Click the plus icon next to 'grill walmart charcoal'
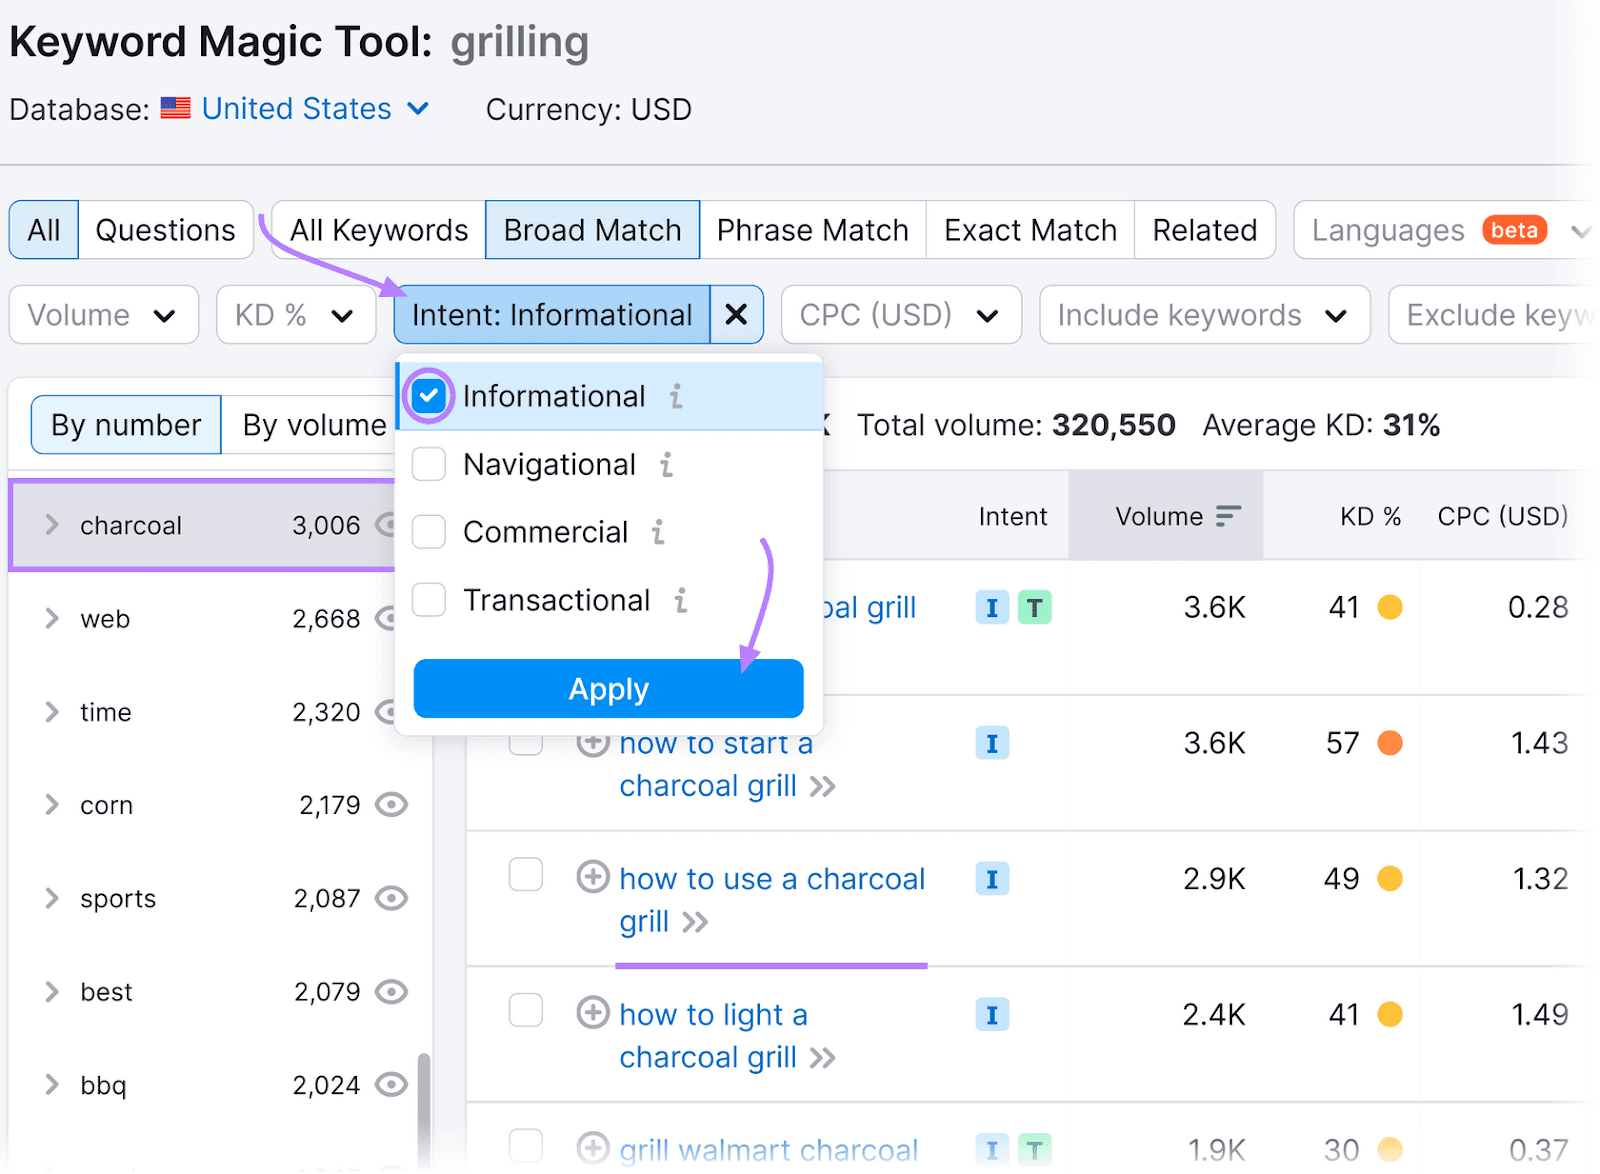This screenshot has height=1174, width=1600. [593, 1146]
